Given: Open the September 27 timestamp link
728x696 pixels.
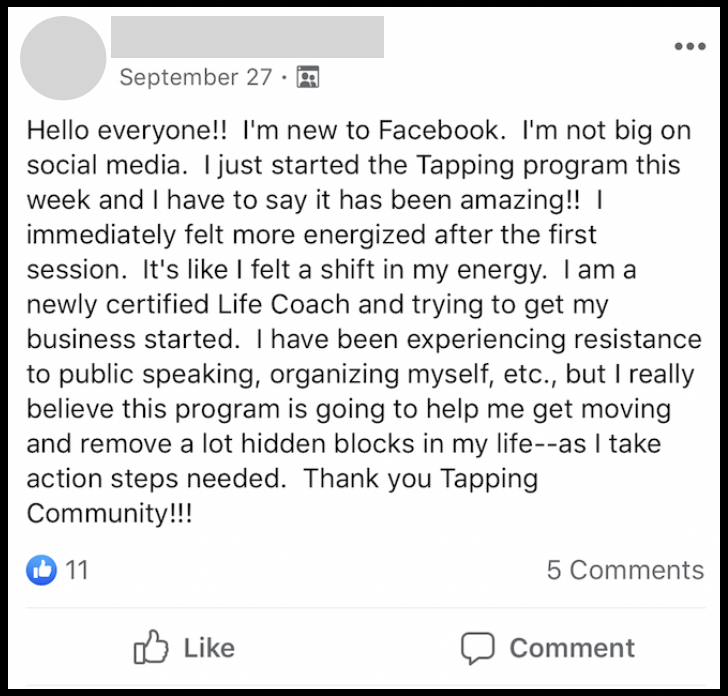Looking at the screenshot, I should (x=194, y=78).
